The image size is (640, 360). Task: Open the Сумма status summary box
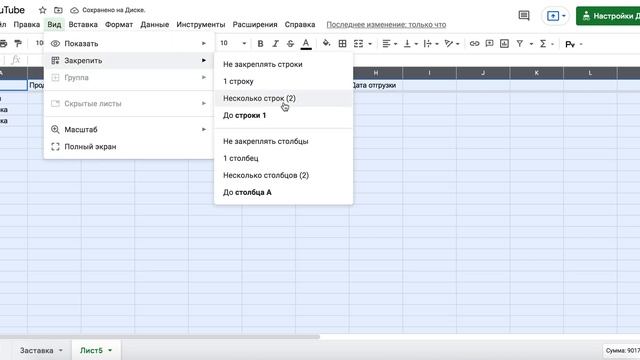[621, 350]
